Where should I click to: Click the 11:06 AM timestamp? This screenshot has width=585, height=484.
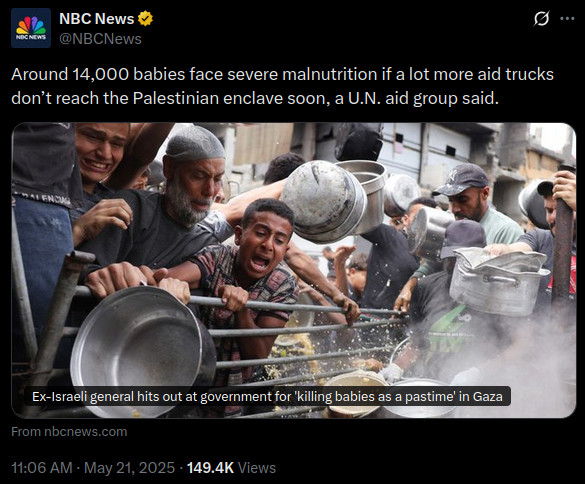(42, 468)
